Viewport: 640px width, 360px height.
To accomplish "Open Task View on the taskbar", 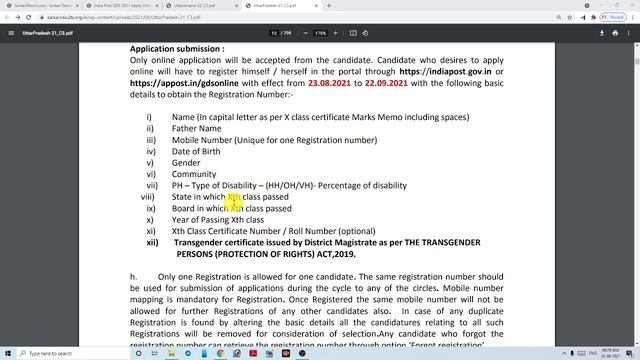I will pos(155,353).
